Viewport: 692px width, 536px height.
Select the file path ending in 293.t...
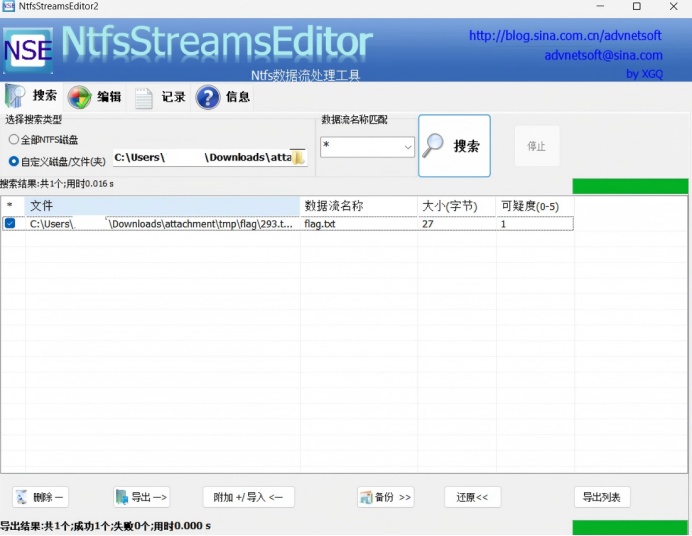point(162,224)
